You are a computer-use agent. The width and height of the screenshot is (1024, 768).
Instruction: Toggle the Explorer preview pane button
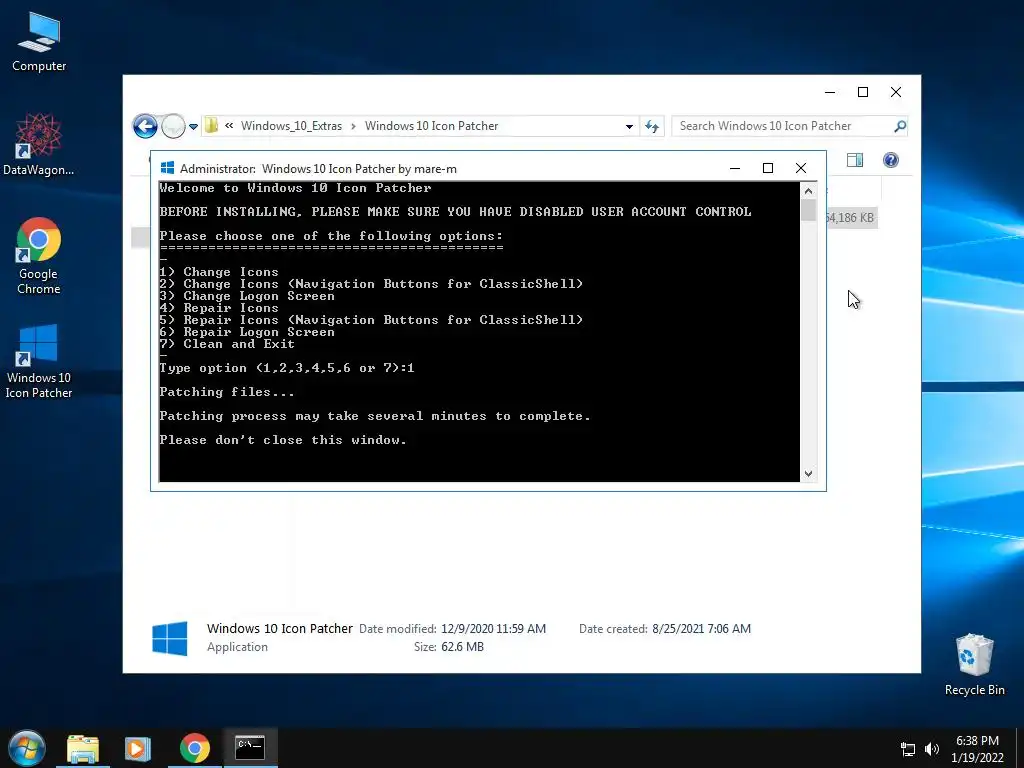[x=855, y=160]
